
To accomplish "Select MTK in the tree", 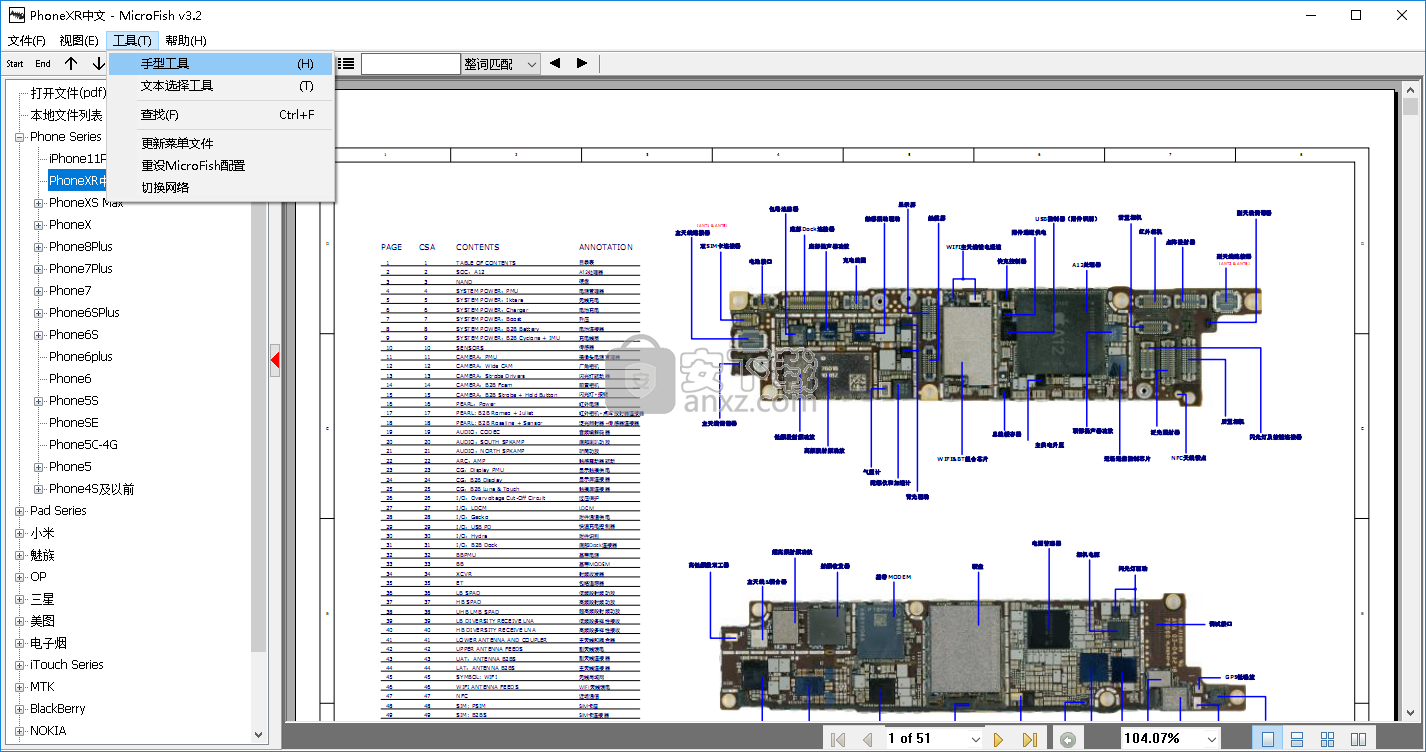I will click(42, 687).
